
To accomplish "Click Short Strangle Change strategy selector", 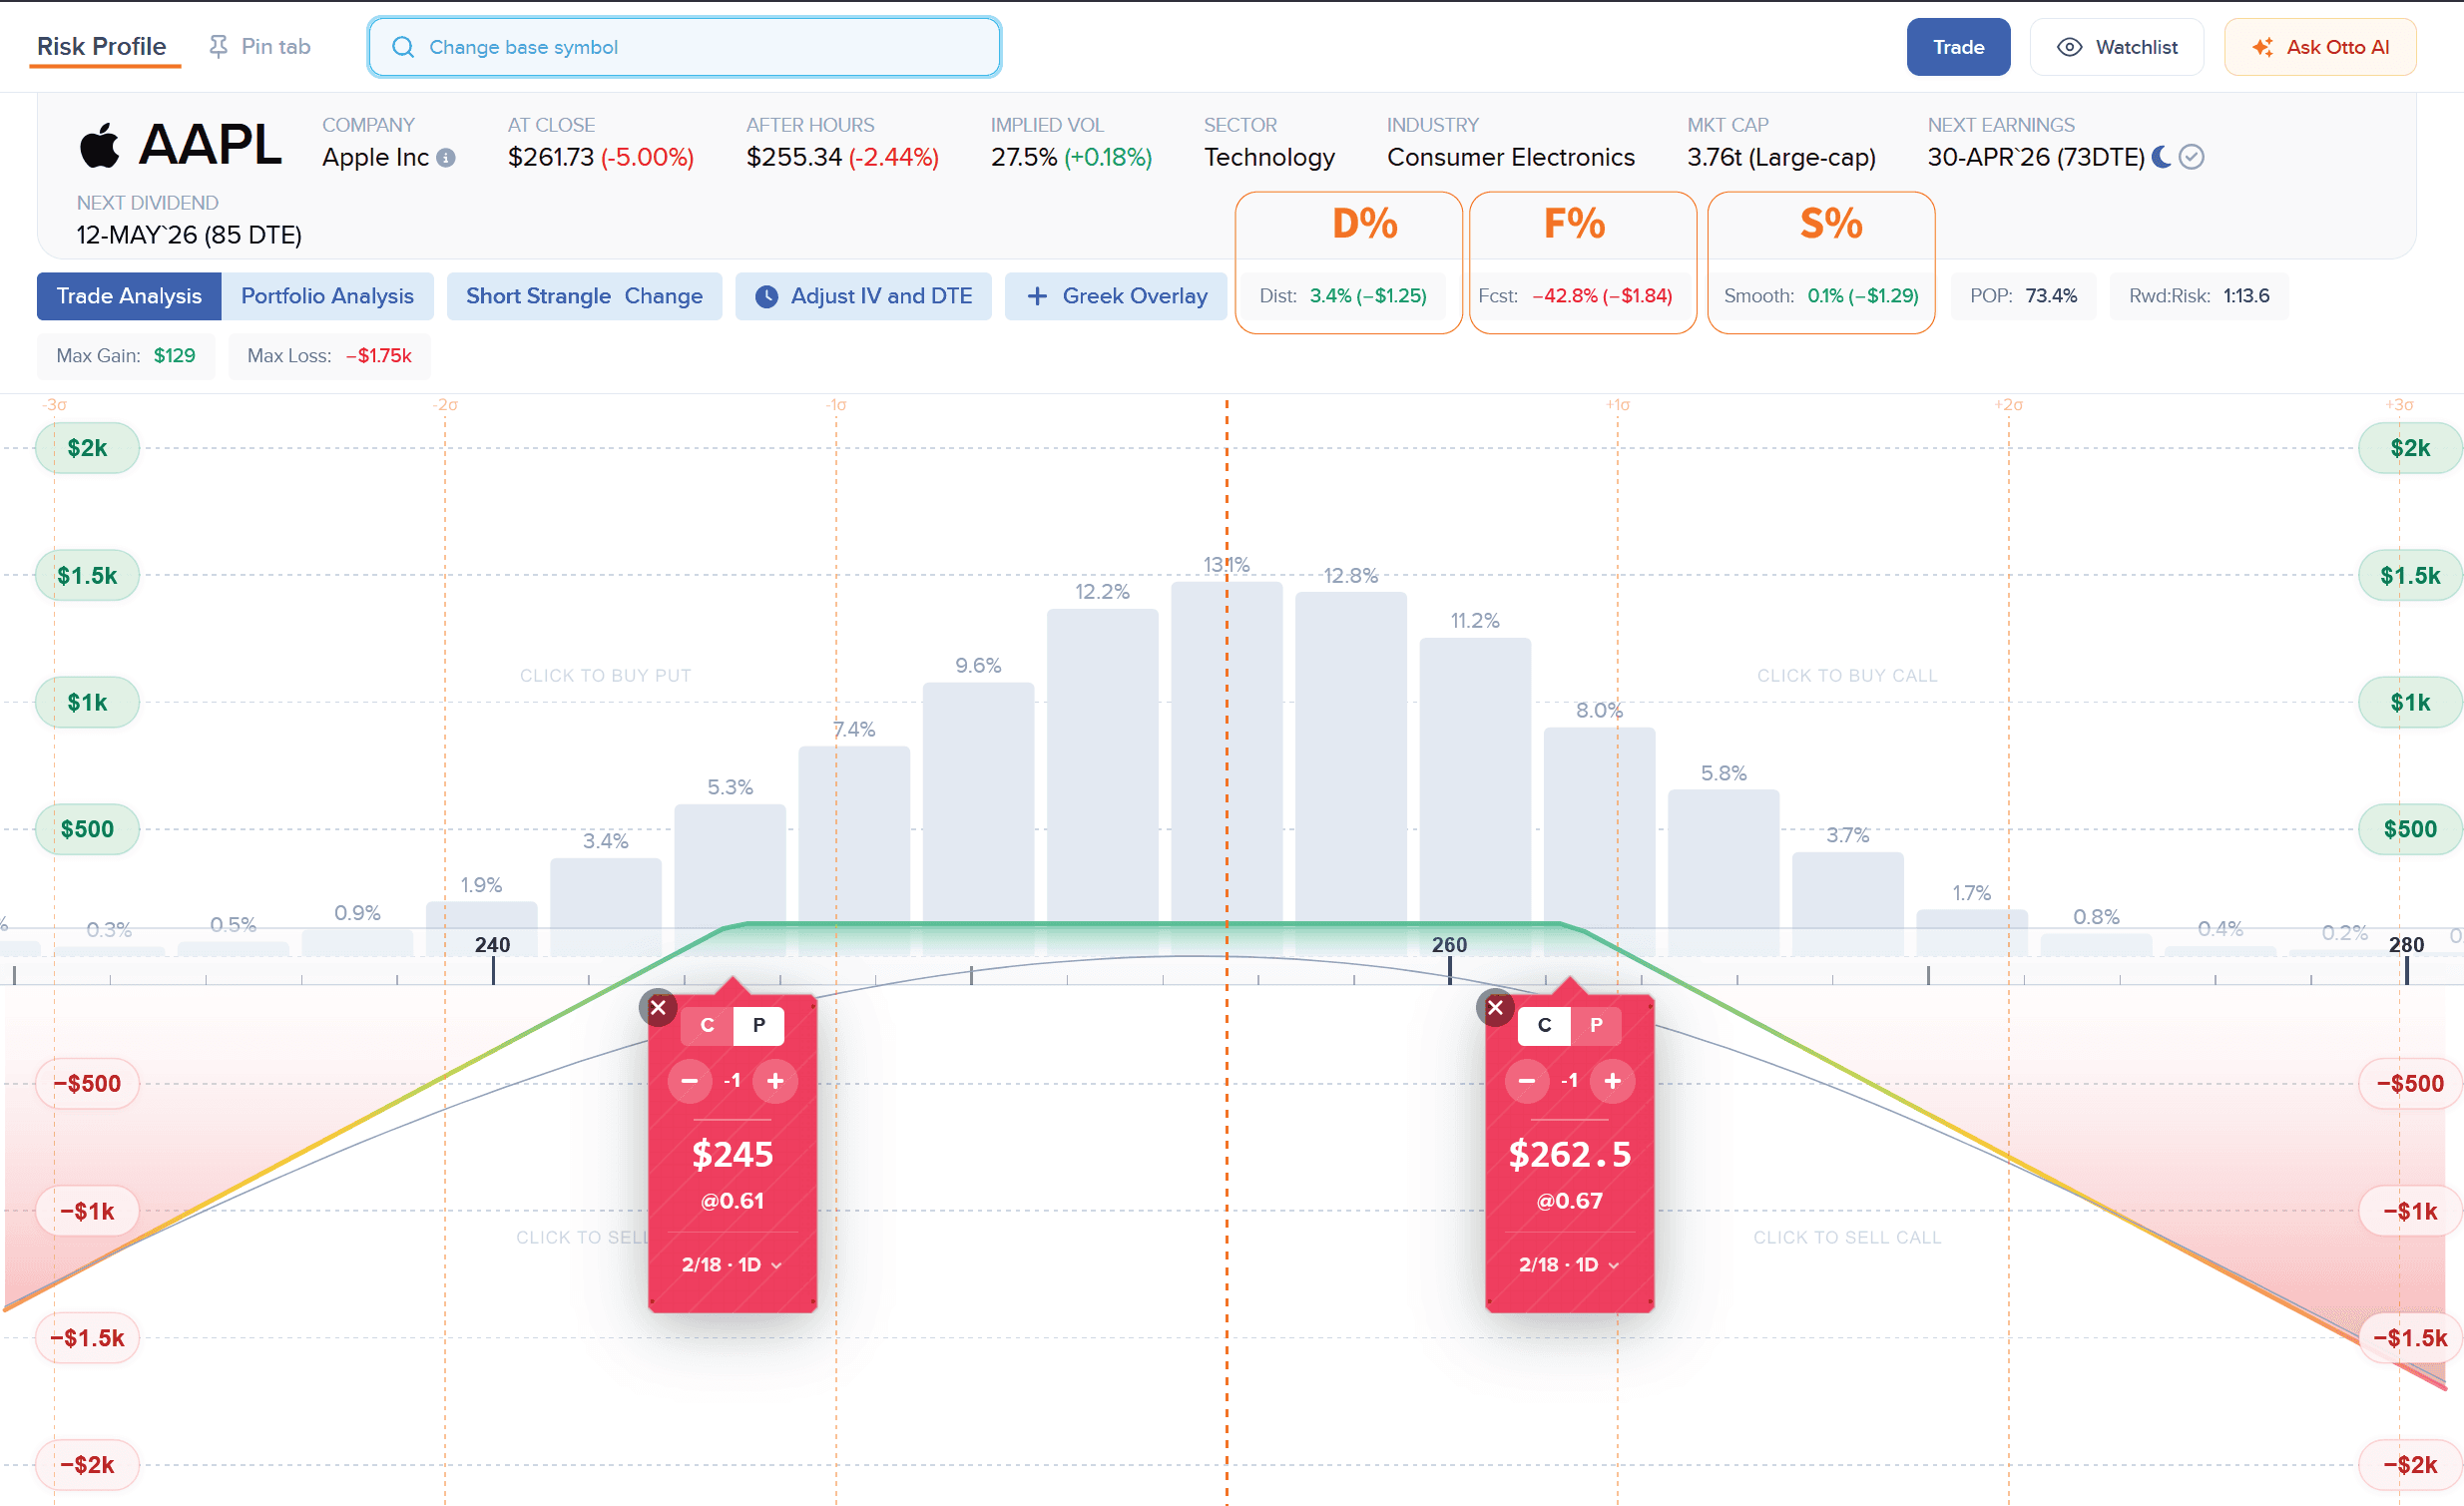I will (584, 297).
